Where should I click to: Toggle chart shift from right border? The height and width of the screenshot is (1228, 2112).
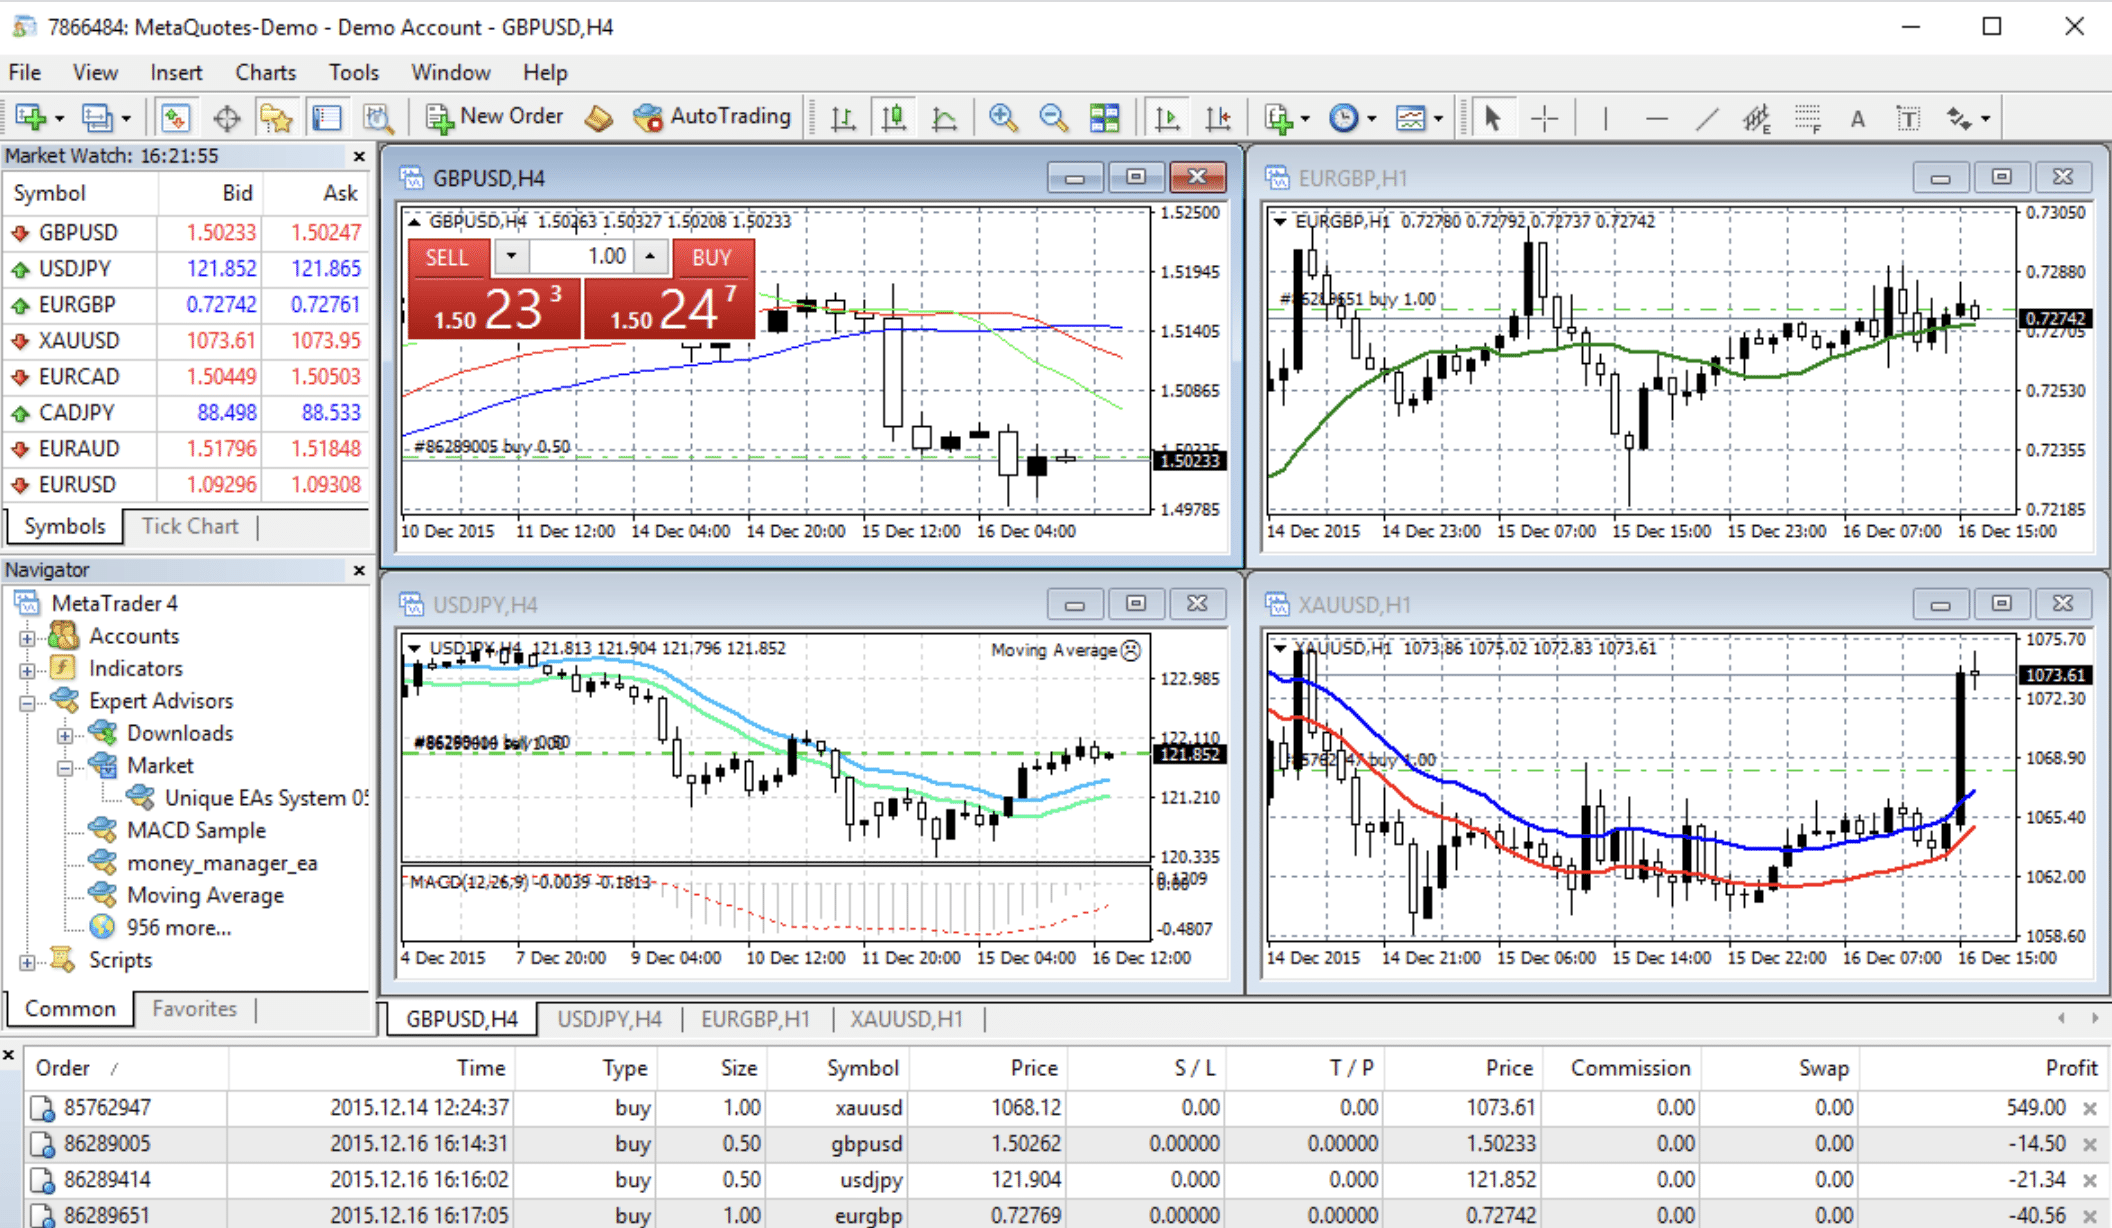(1217, 118)
